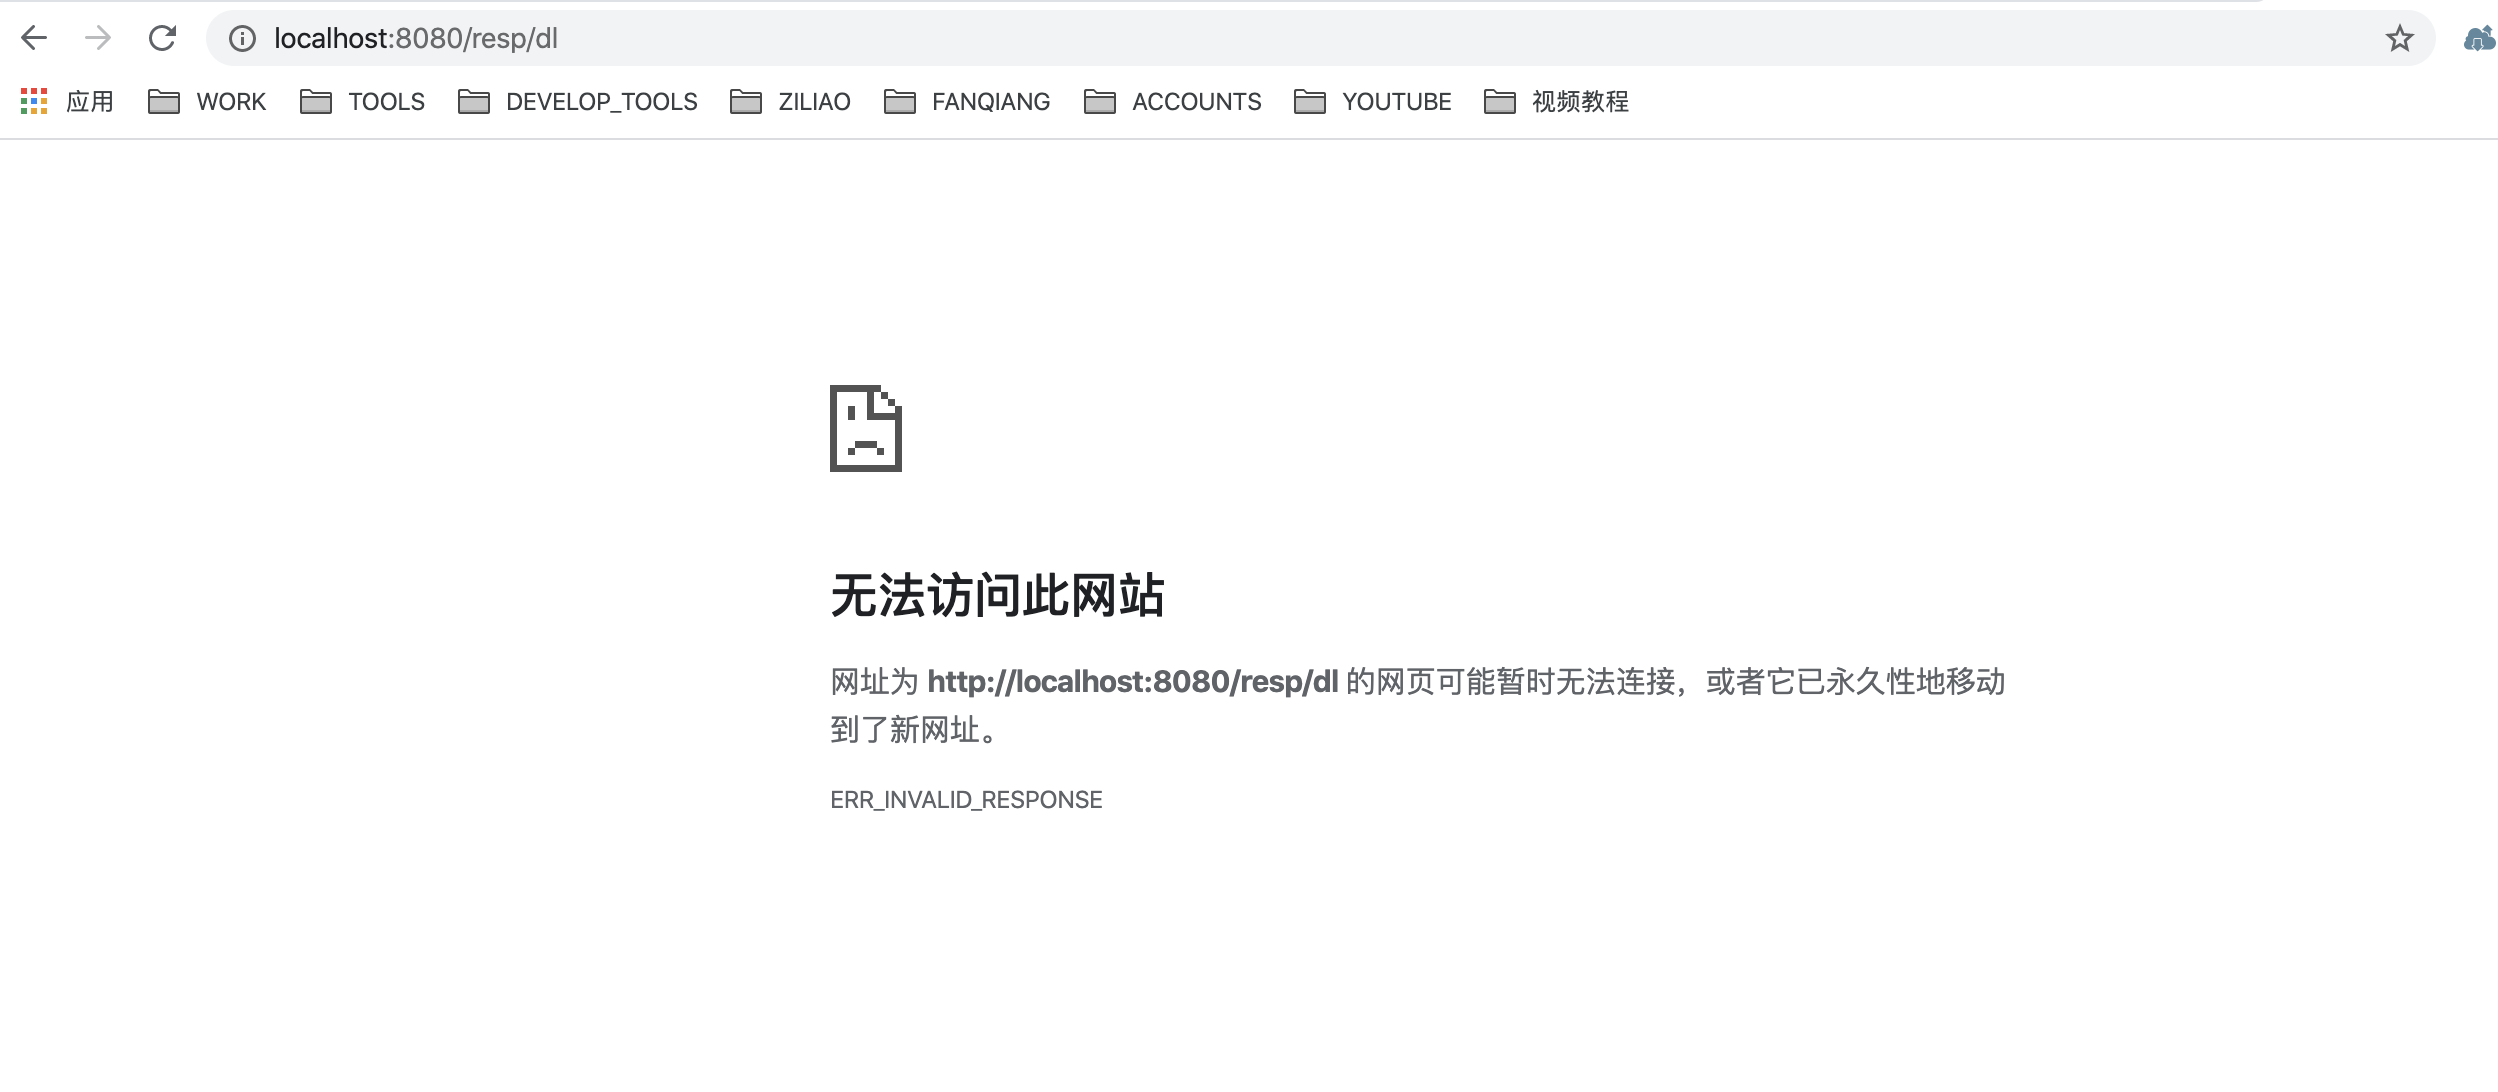Click the bold localhost URL in message

pos(1132,682)
